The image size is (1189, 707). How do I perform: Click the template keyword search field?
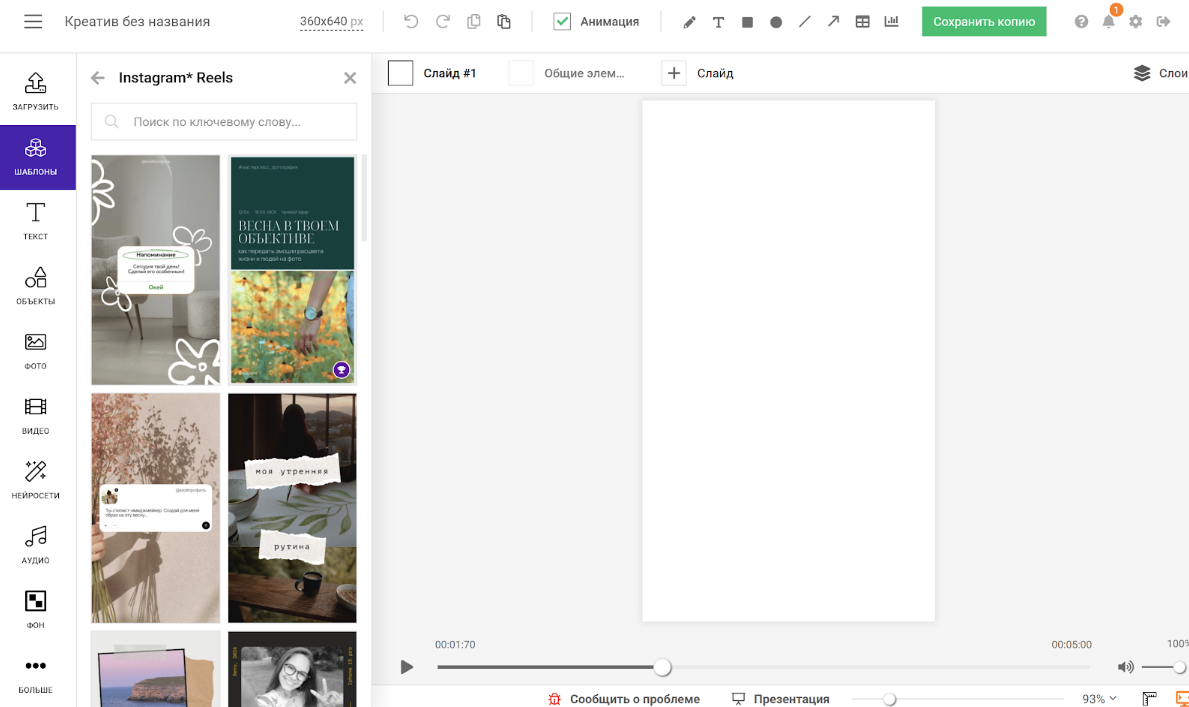point(224,122)
